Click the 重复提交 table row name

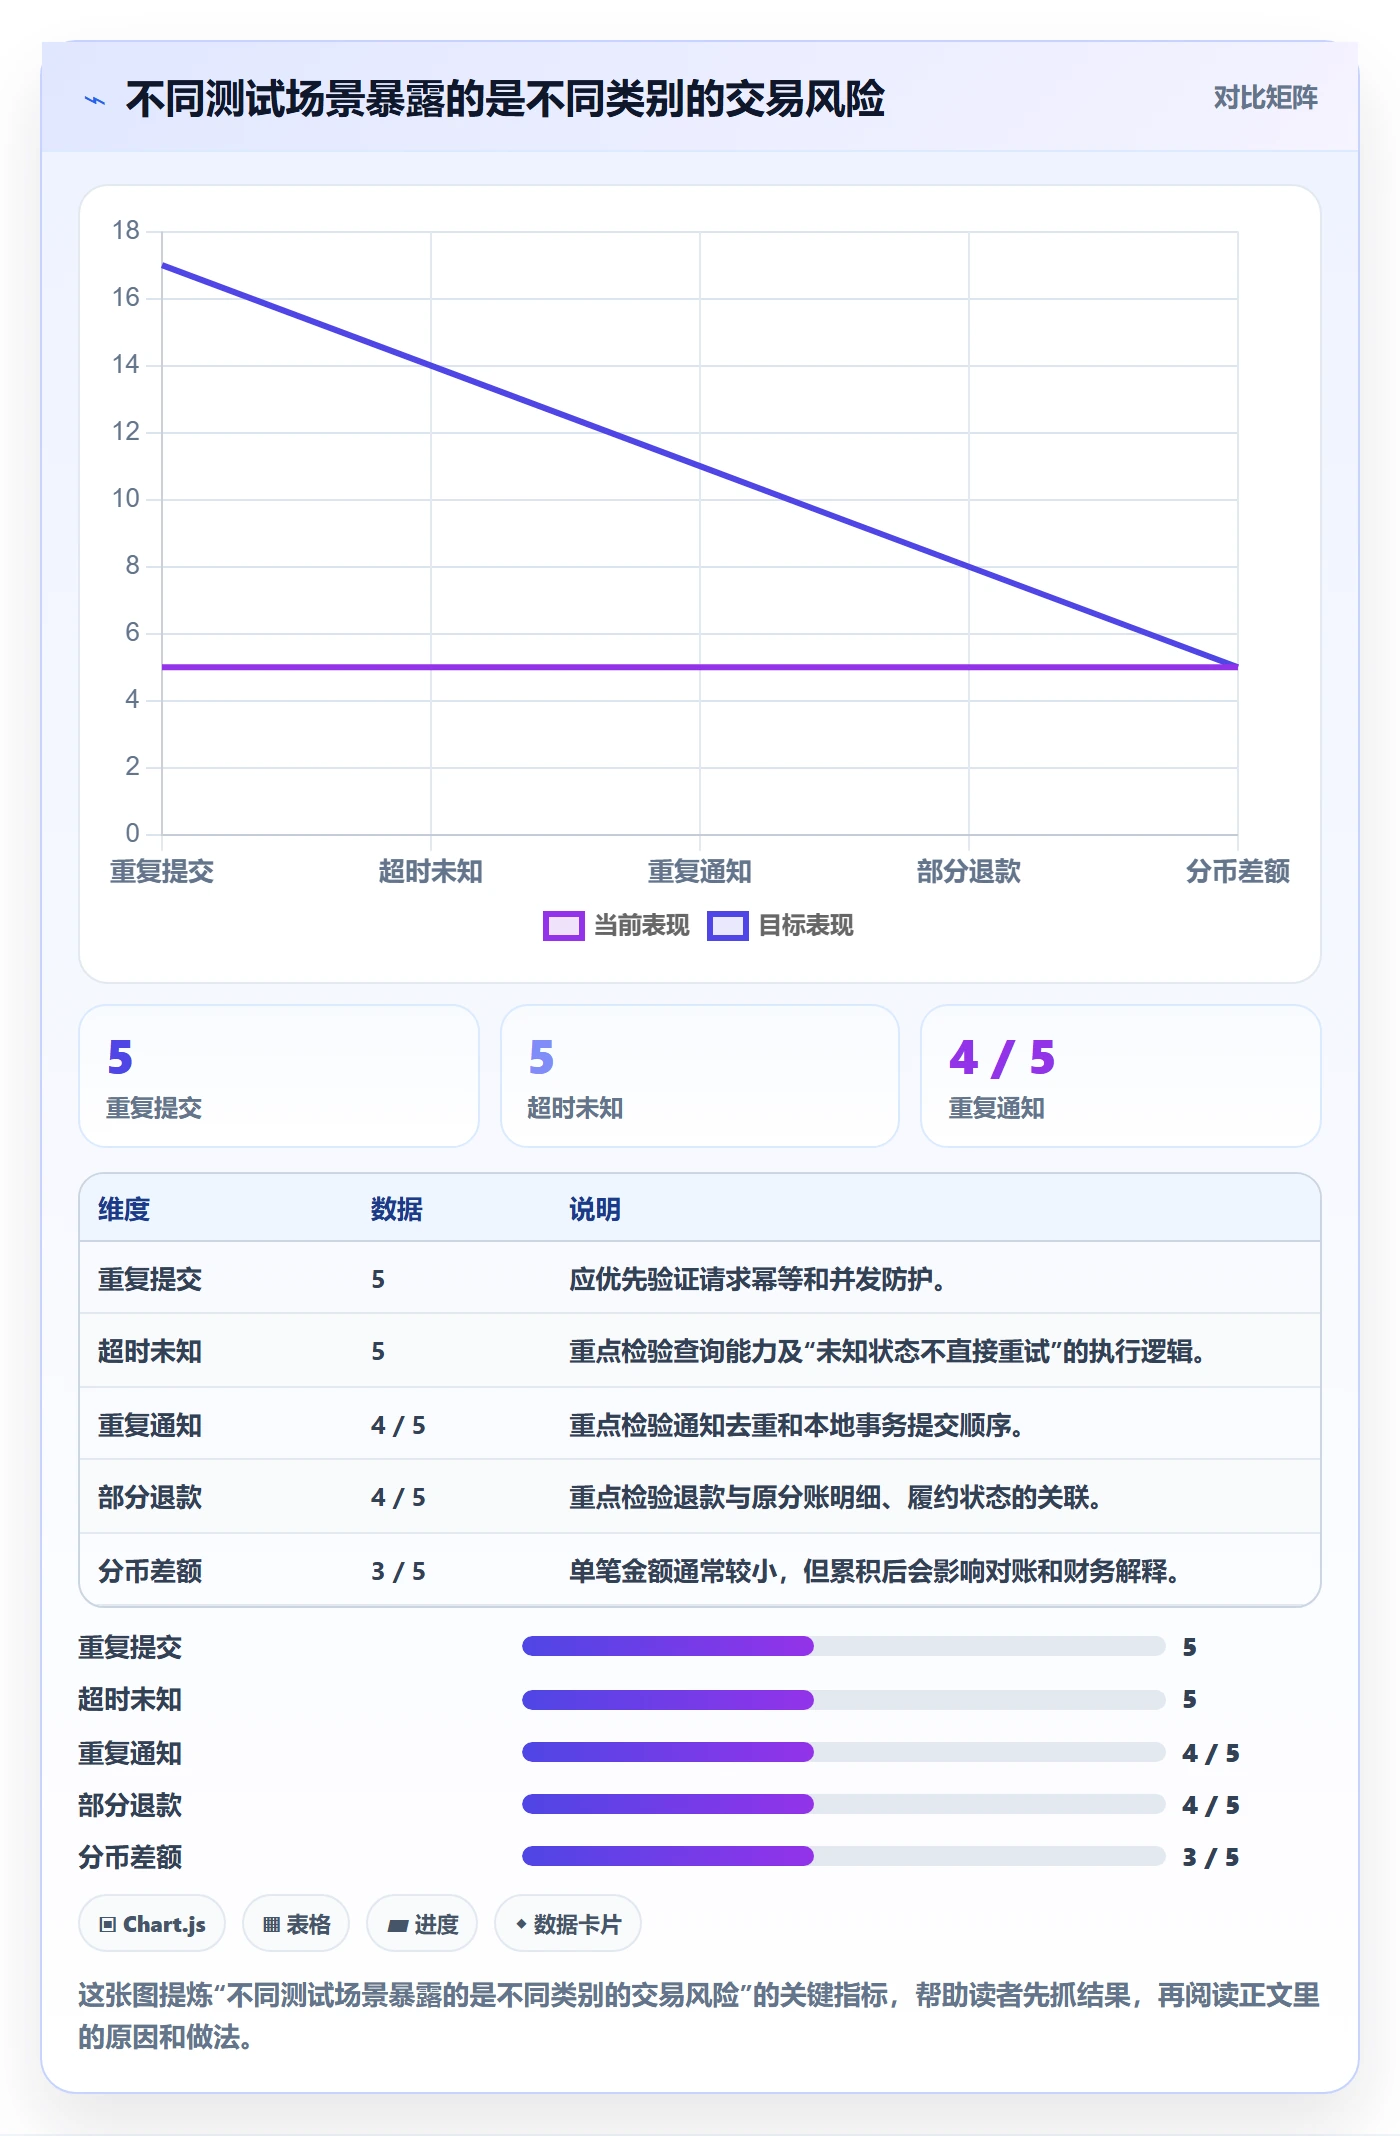click(150, 1279)
